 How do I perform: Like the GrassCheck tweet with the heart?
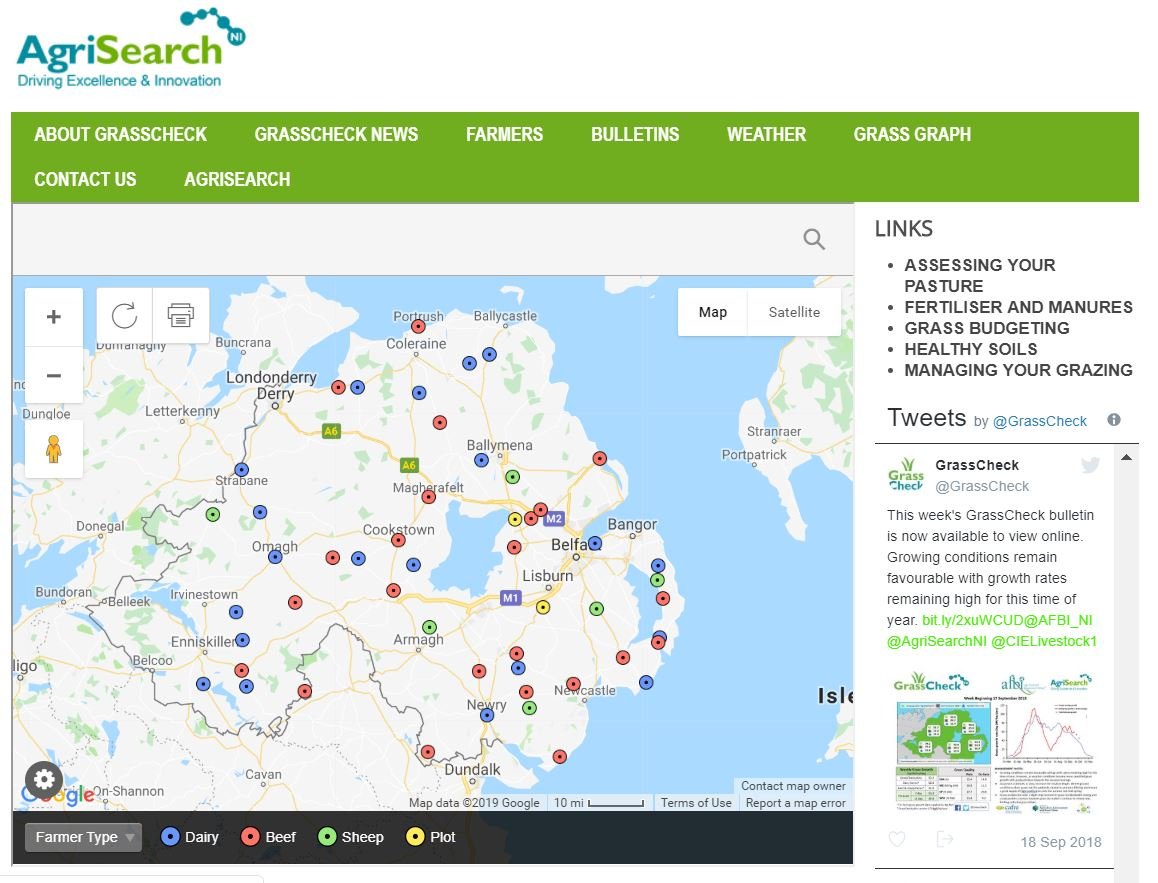897,841
